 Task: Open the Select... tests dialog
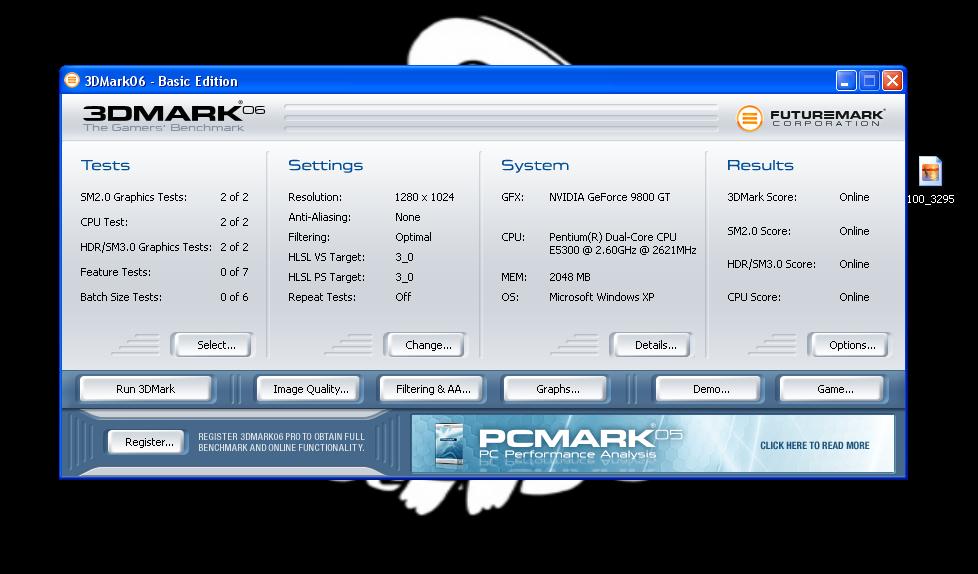point(212,345)
